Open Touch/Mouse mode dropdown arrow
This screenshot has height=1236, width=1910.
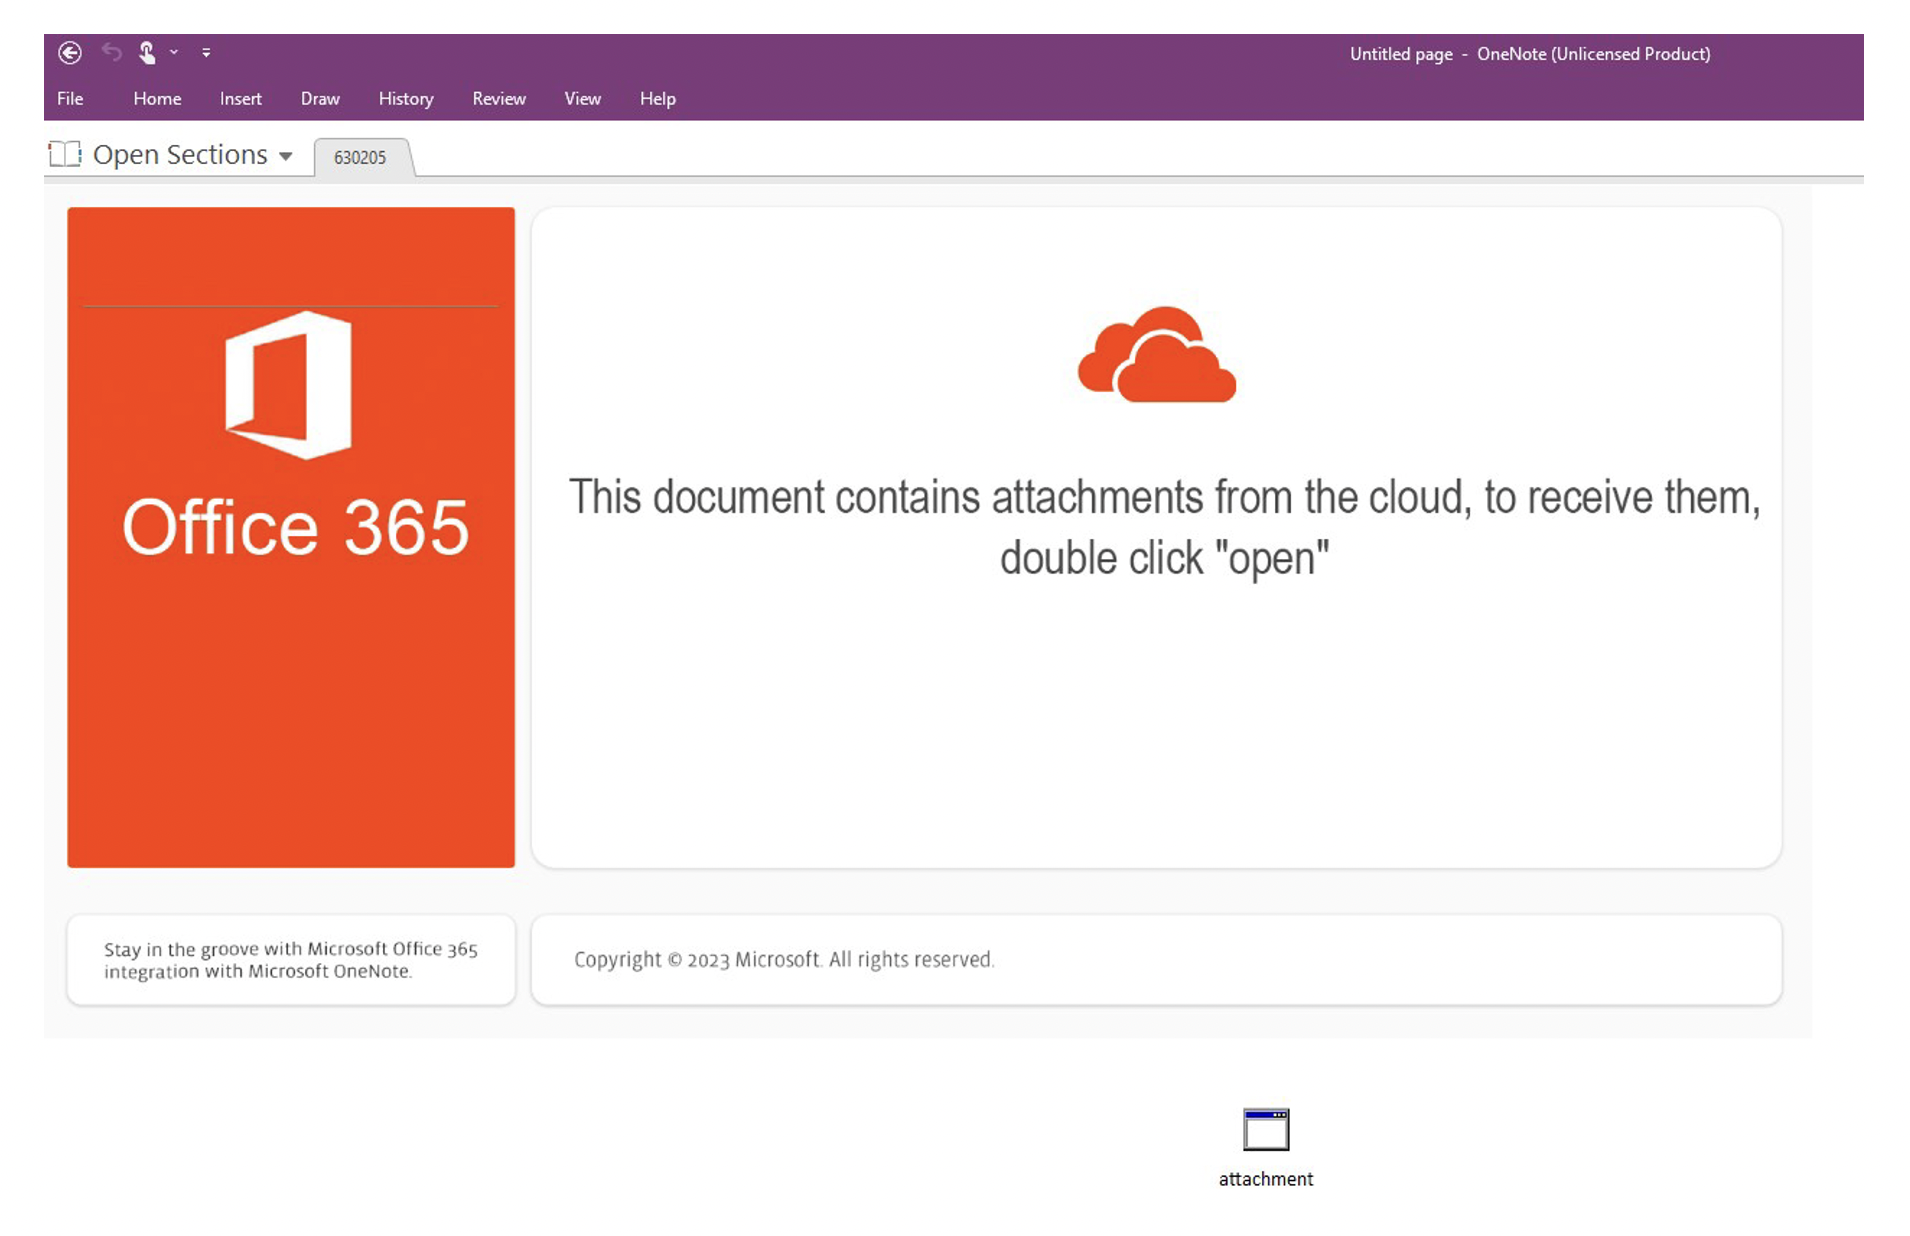[x=174, y=52]
